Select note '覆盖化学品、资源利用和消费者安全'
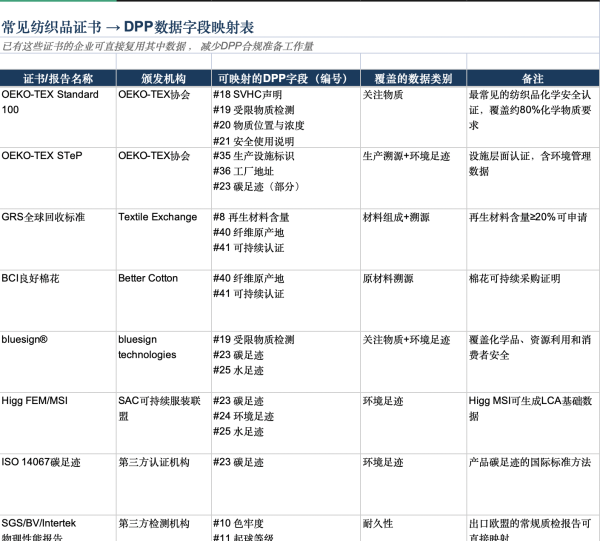The height and width of the screenshot is (541, 600). (533, 362)
